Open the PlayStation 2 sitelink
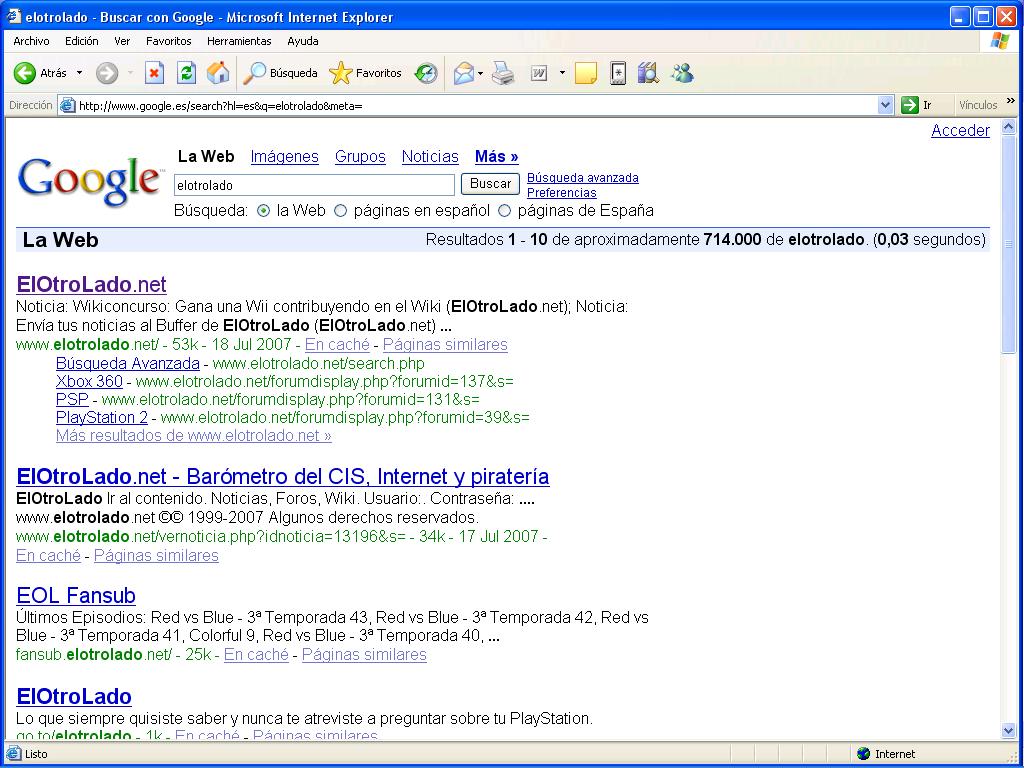The width and height of the screenshot is (1024, 768). click(x=102, y=417)
